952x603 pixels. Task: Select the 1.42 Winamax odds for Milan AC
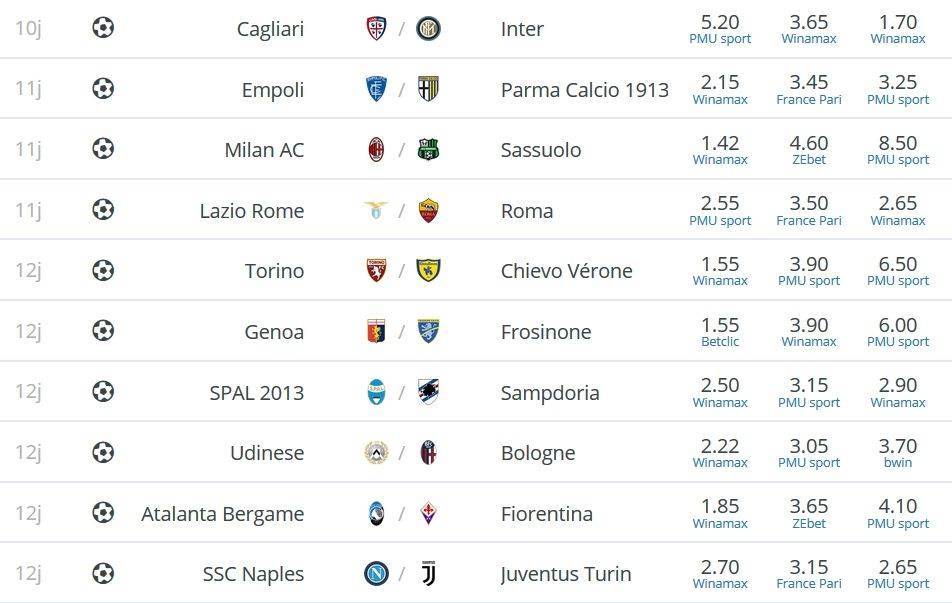pos(720,149)
